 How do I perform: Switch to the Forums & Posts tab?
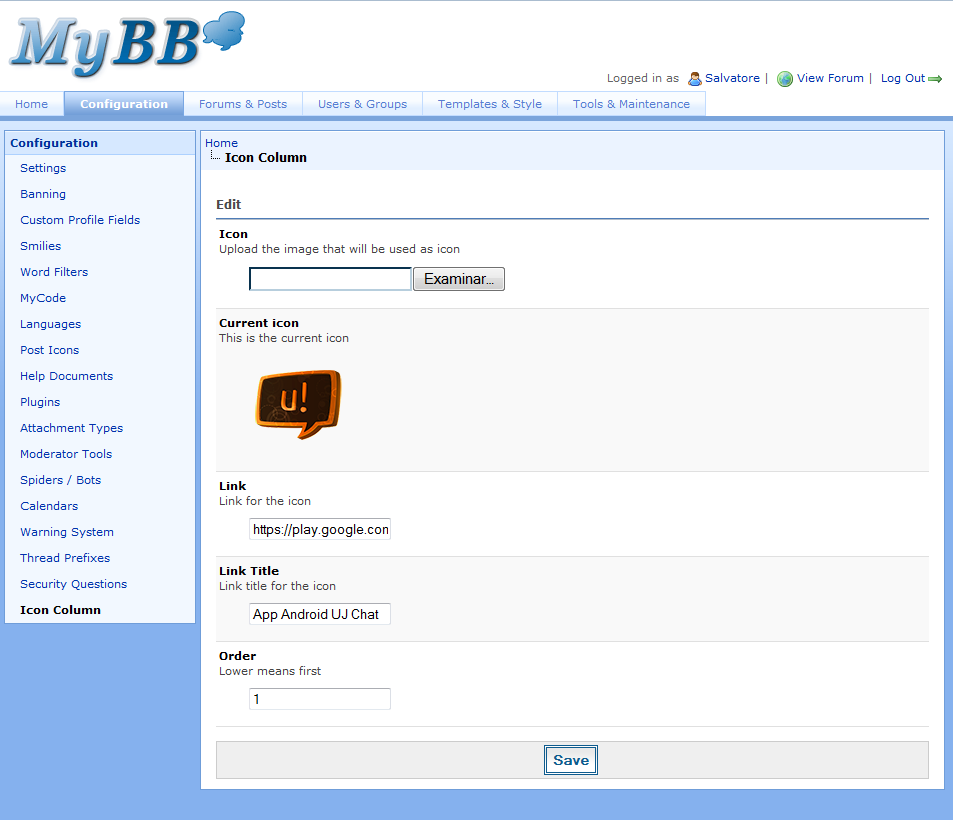pyautogui.click(x=243, y=104)
